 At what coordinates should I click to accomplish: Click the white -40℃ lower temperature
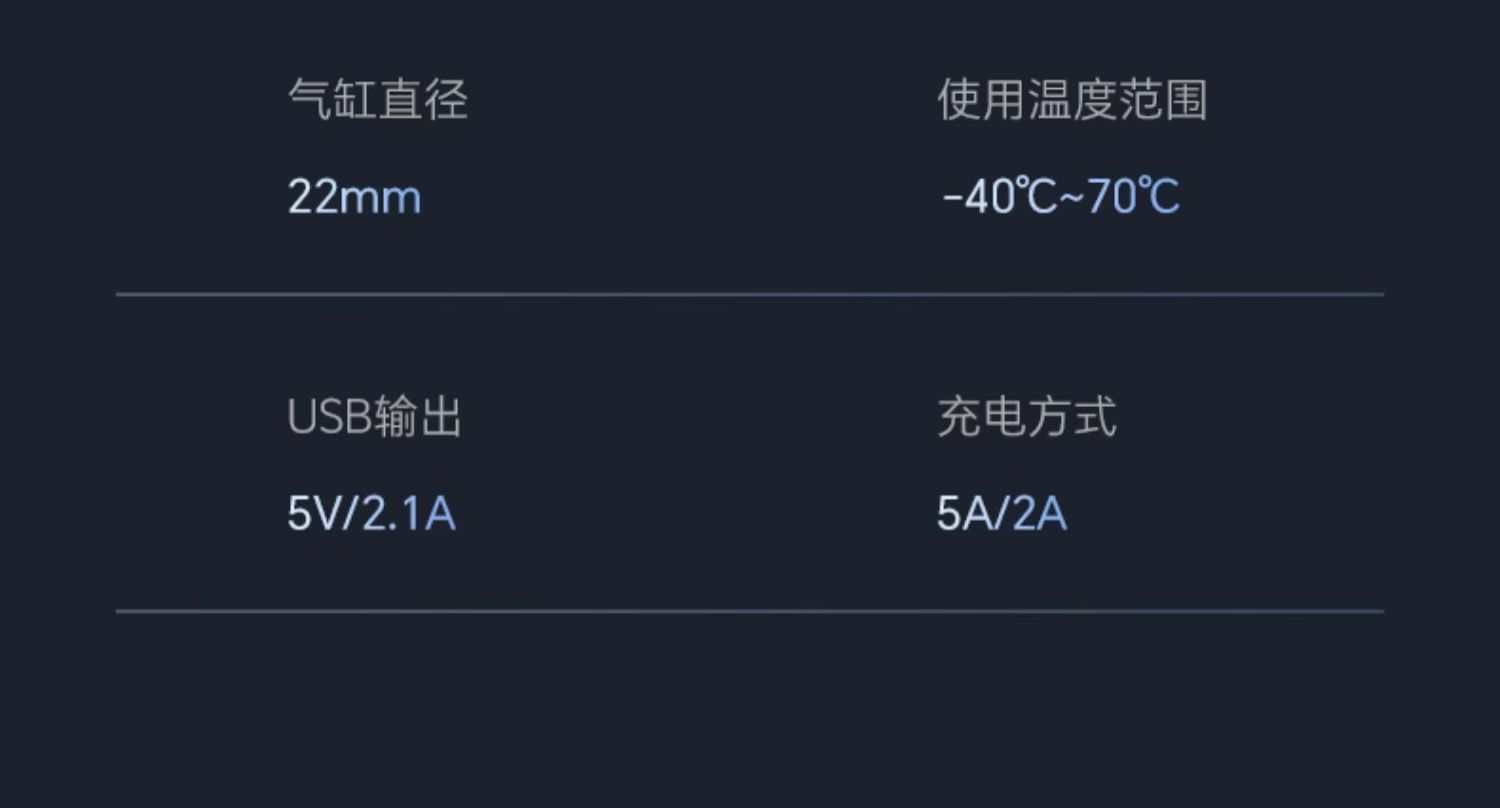(999, 197)
